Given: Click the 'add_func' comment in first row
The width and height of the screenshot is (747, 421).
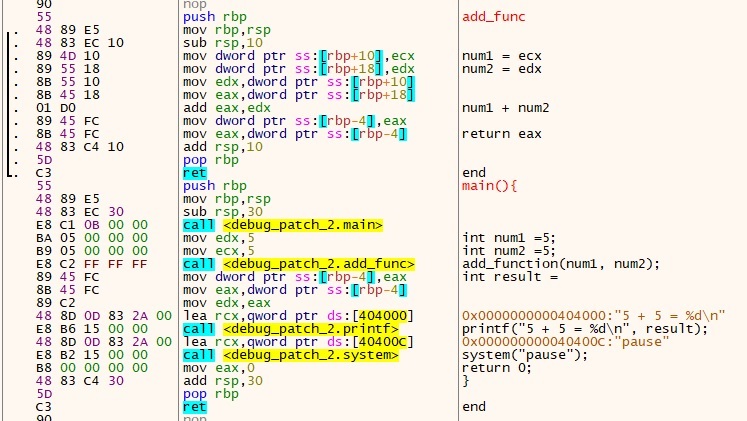Looking at the screenshot, I should pos(494,18).
